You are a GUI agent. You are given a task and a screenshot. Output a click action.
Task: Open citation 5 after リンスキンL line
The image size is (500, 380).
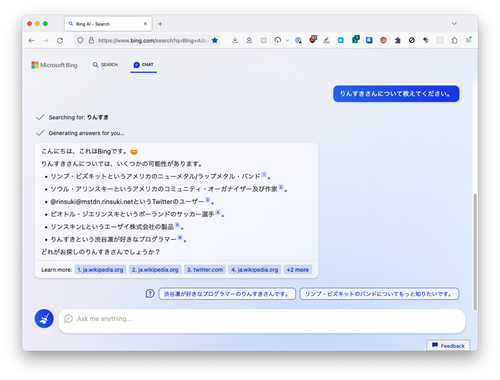(x=177, y=225)
